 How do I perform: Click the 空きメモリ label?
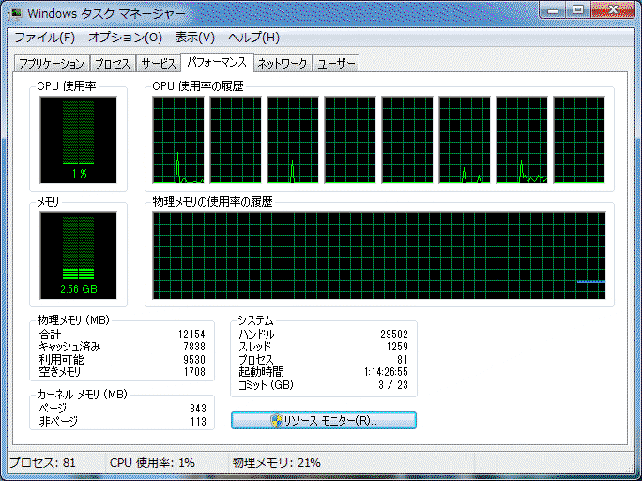[x=60, y=372]
